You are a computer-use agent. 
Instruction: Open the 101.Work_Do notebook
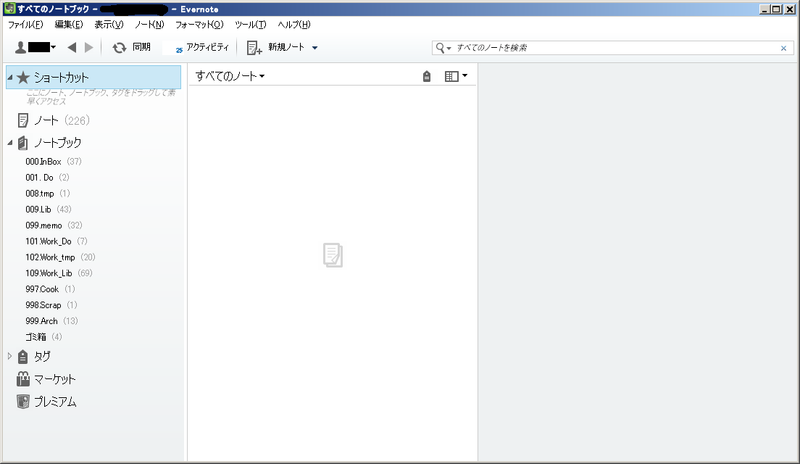tap(56, 241)
